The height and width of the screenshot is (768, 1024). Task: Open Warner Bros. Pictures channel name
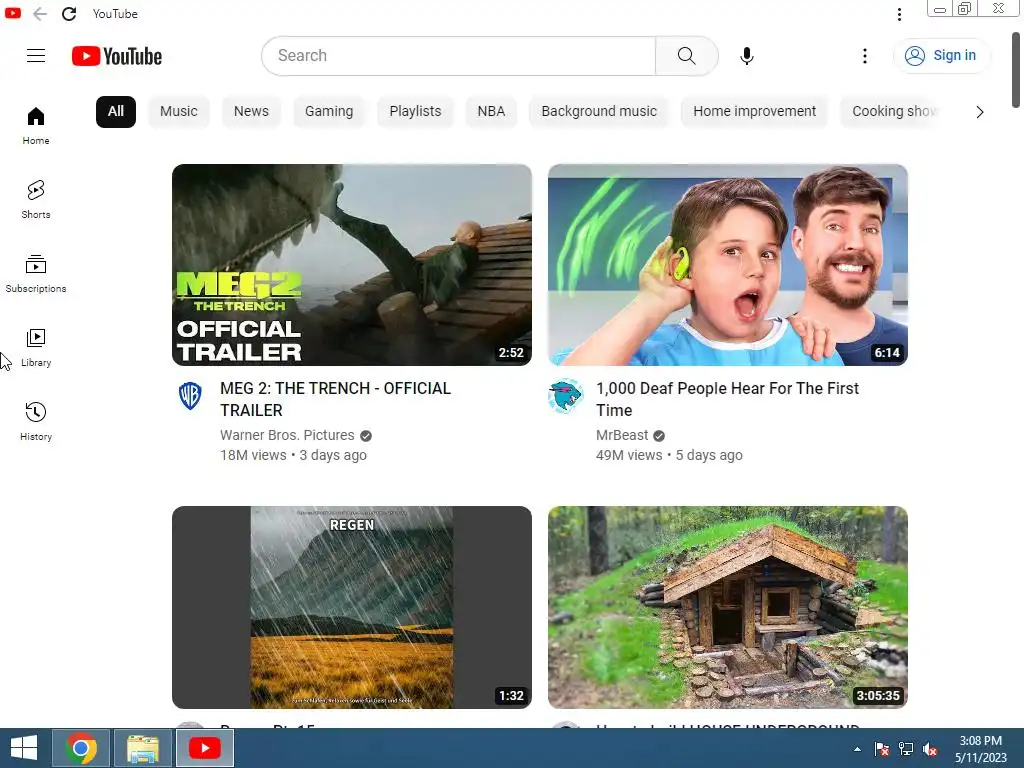point(287,435)
